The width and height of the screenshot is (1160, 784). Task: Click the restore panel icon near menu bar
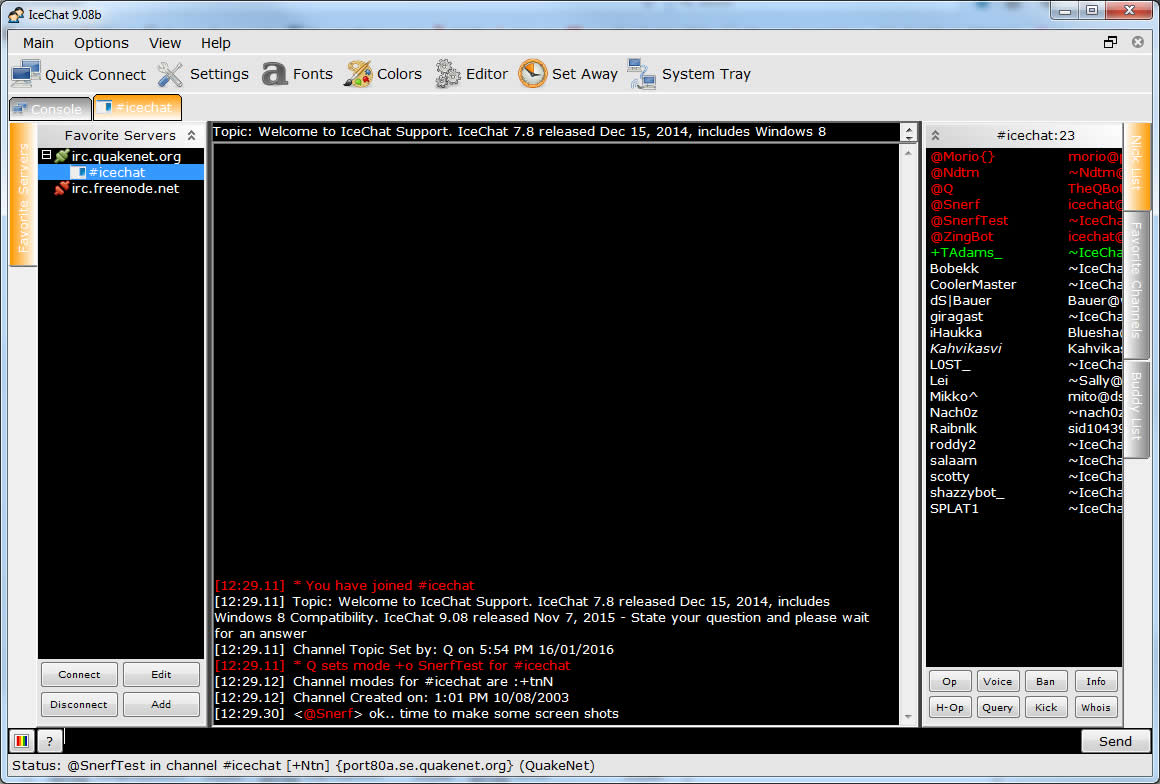coord(1110,42)
